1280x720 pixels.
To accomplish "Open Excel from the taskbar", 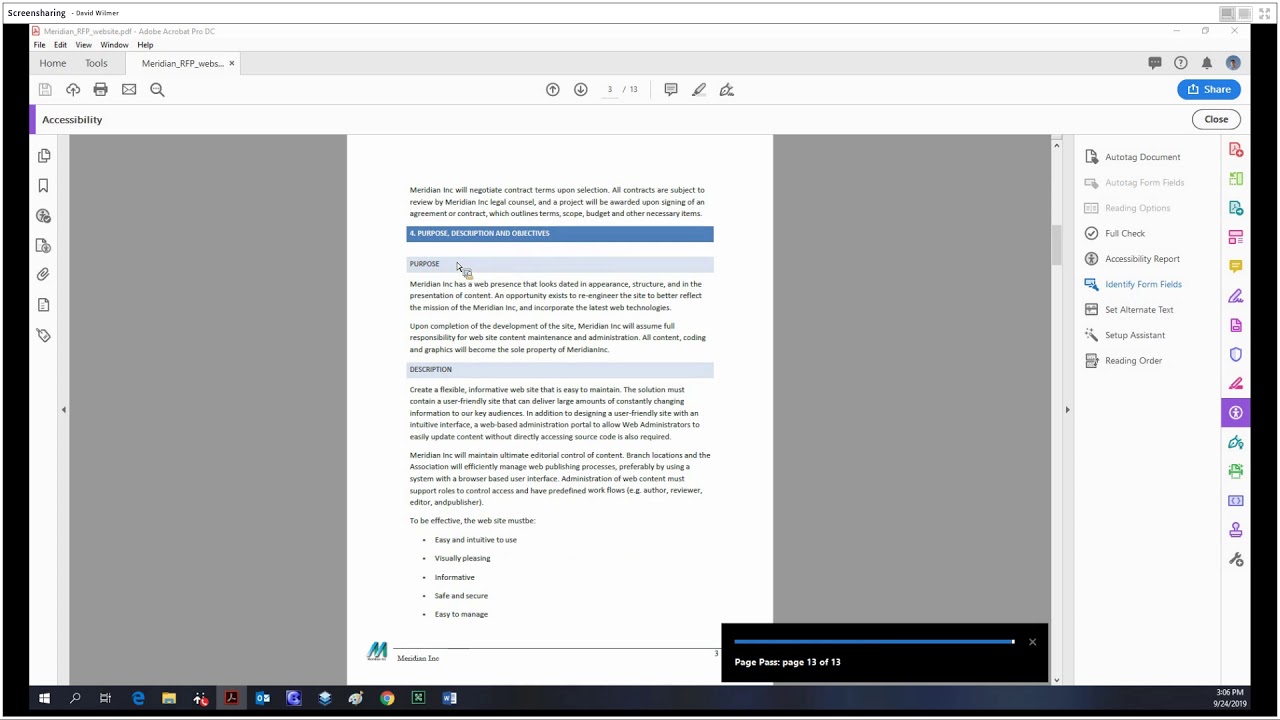I will click(x=418, y=698).
